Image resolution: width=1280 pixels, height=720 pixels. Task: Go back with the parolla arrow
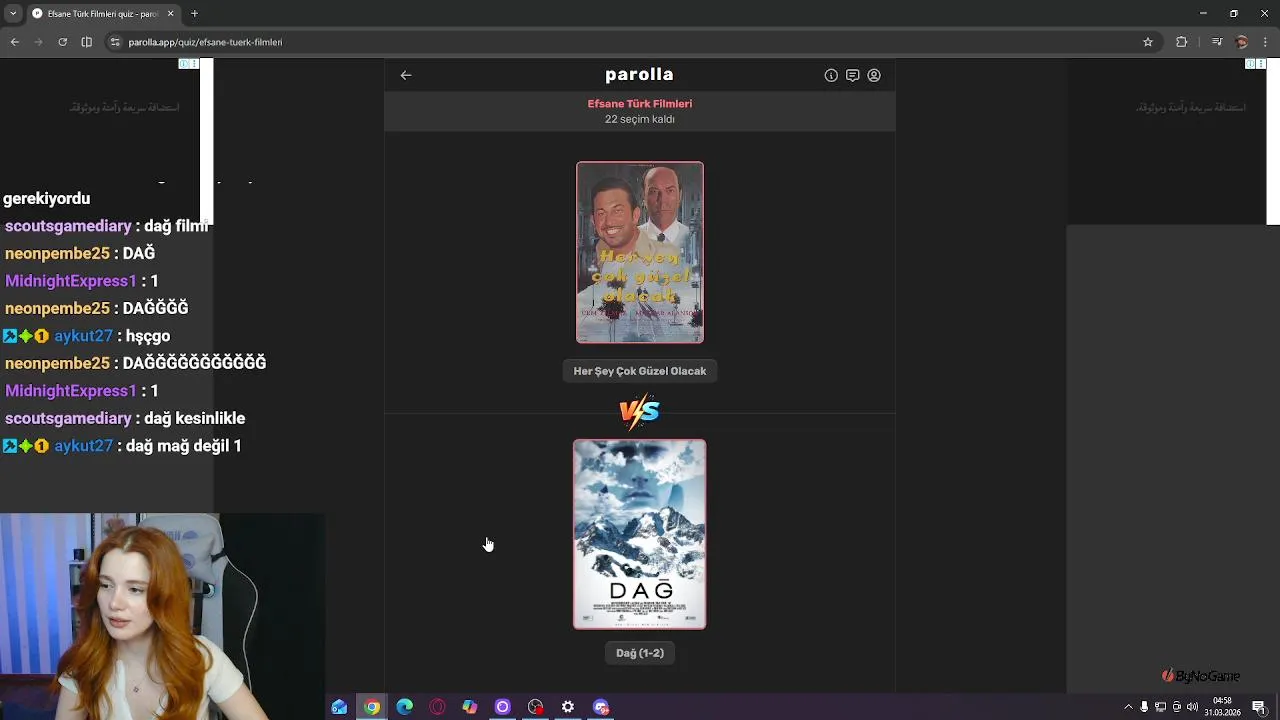click(x=406, y=75)
